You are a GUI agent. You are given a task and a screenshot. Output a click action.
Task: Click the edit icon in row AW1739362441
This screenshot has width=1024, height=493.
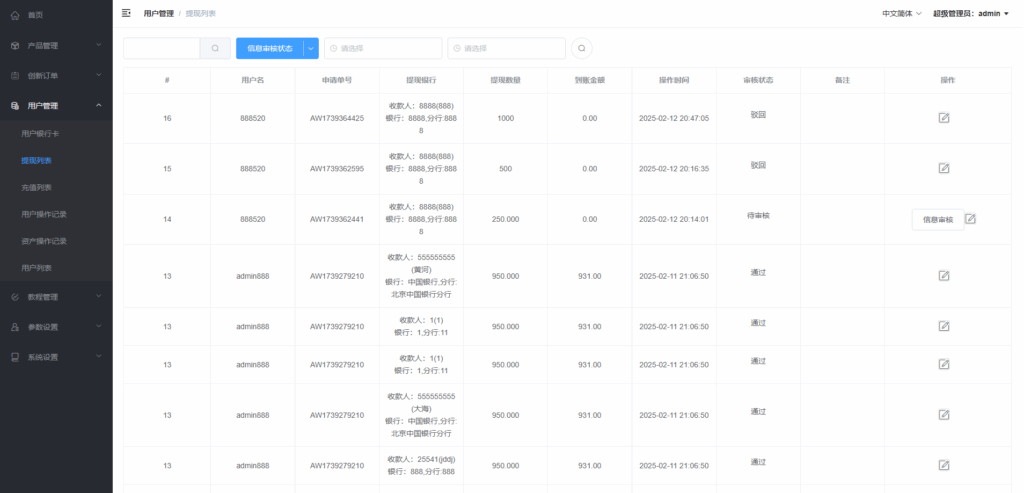tap(970, 219)
